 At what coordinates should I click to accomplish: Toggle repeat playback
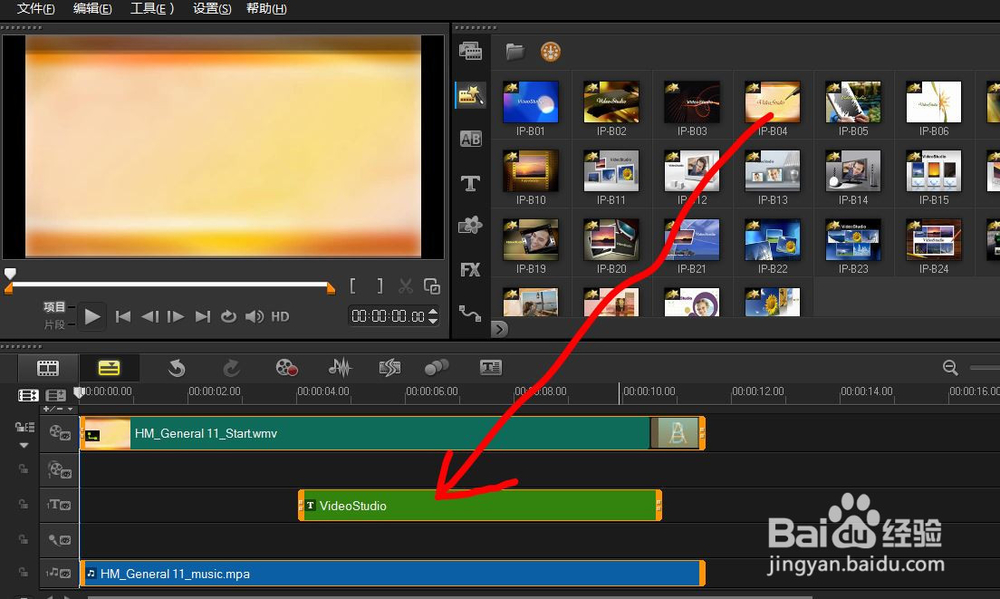(228, 316)
